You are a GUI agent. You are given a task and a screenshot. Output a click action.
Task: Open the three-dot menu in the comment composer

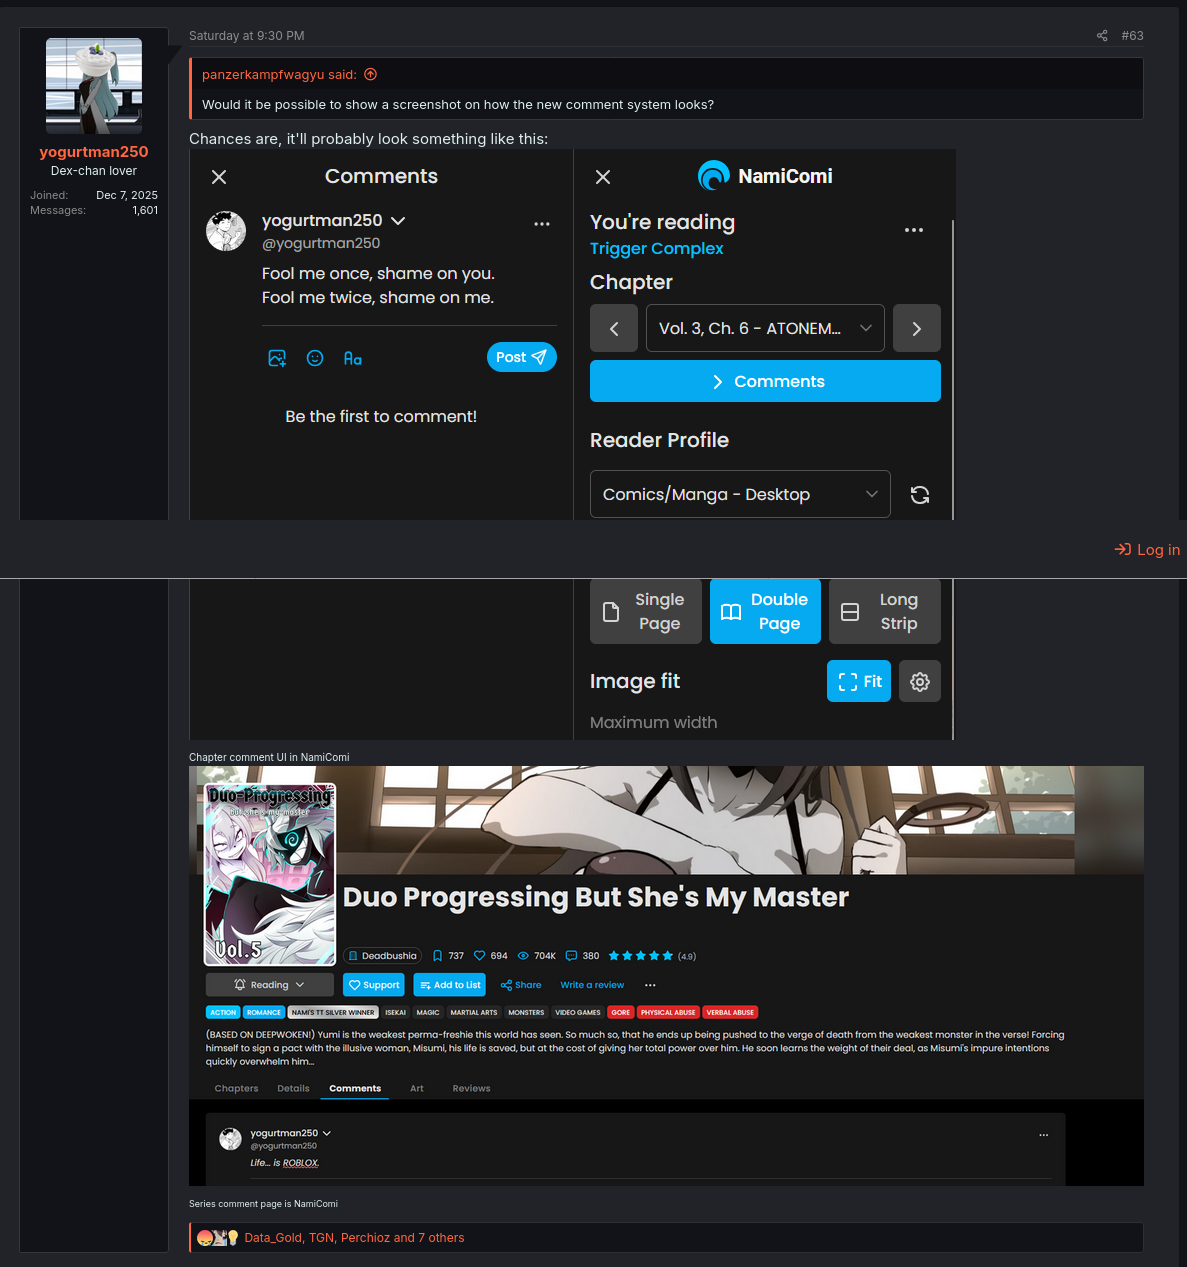[542, 224]
